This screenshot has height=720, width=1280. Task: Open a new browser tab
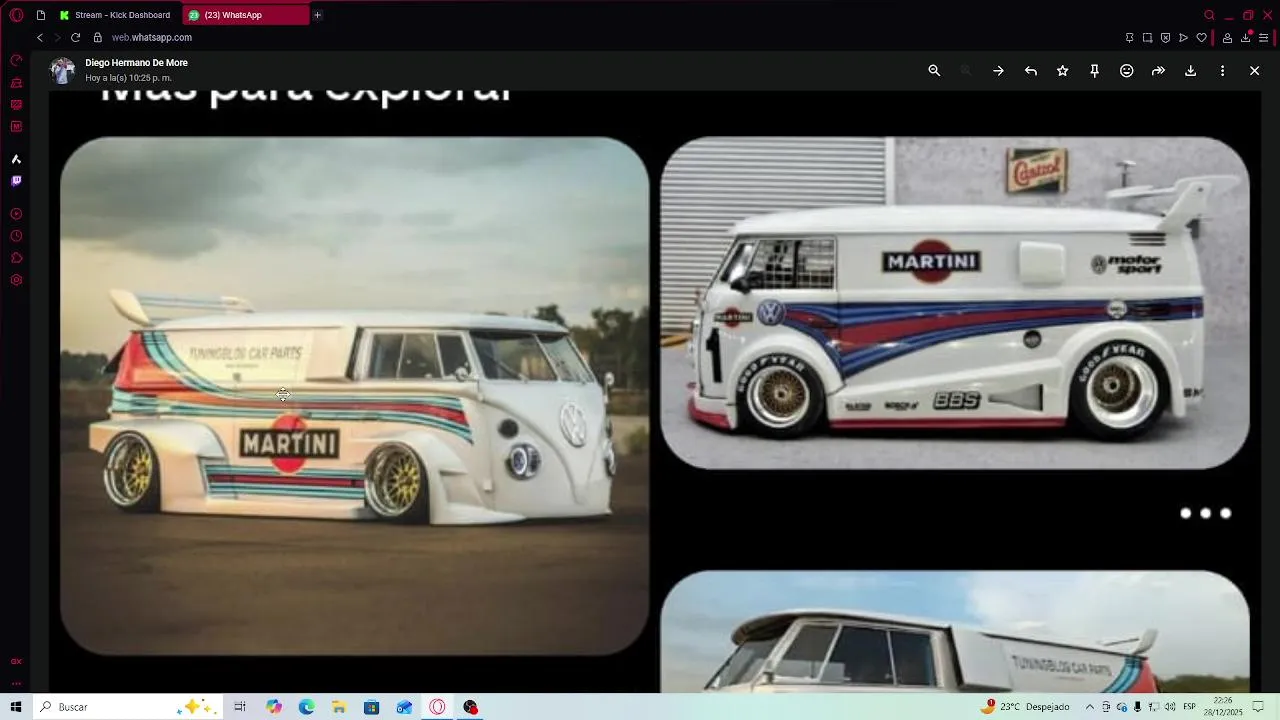pyautogui.click(x=318, y=15)
